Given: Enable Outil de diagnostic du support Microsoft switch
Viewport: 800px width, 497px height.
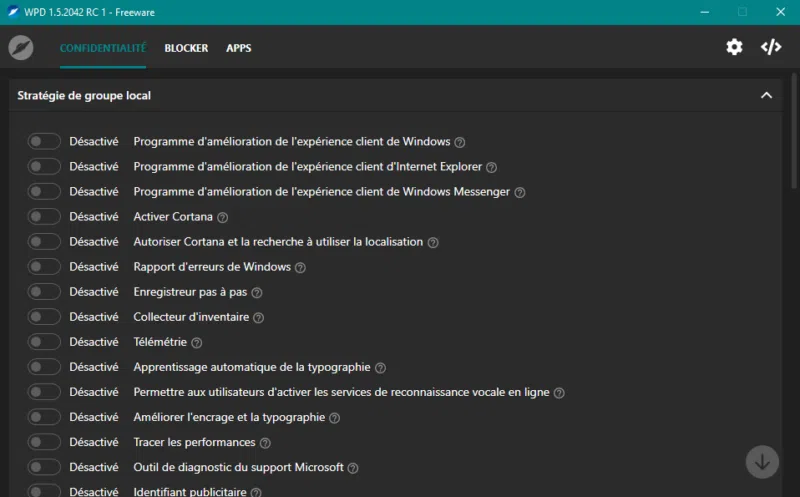Looking at the screenshot, I should click(44, 467).
